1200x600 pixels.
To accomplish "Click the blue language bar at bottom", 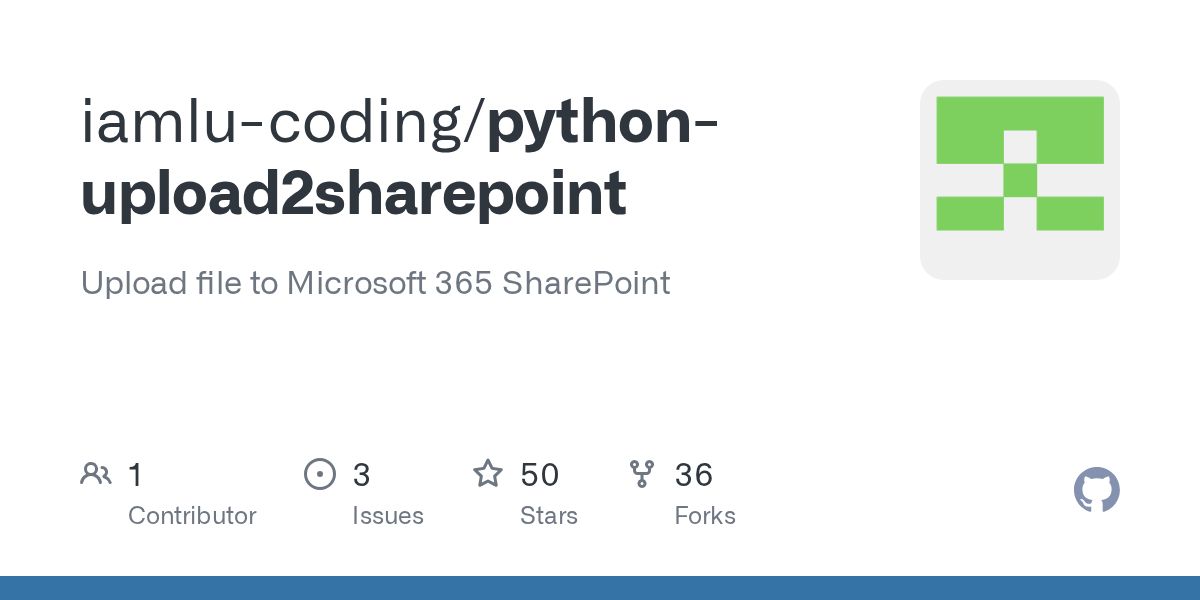I will [x=600, y=588].
